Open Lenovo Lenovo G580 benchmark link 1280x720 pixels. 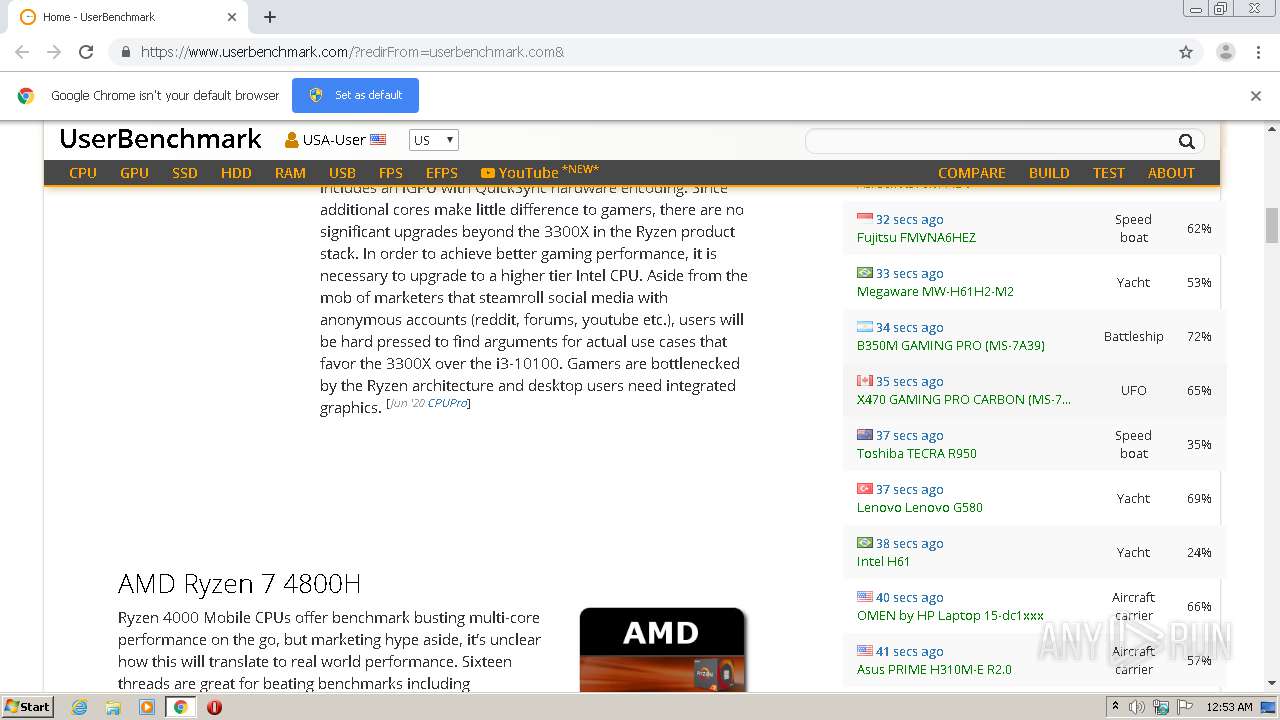(919, 507)
